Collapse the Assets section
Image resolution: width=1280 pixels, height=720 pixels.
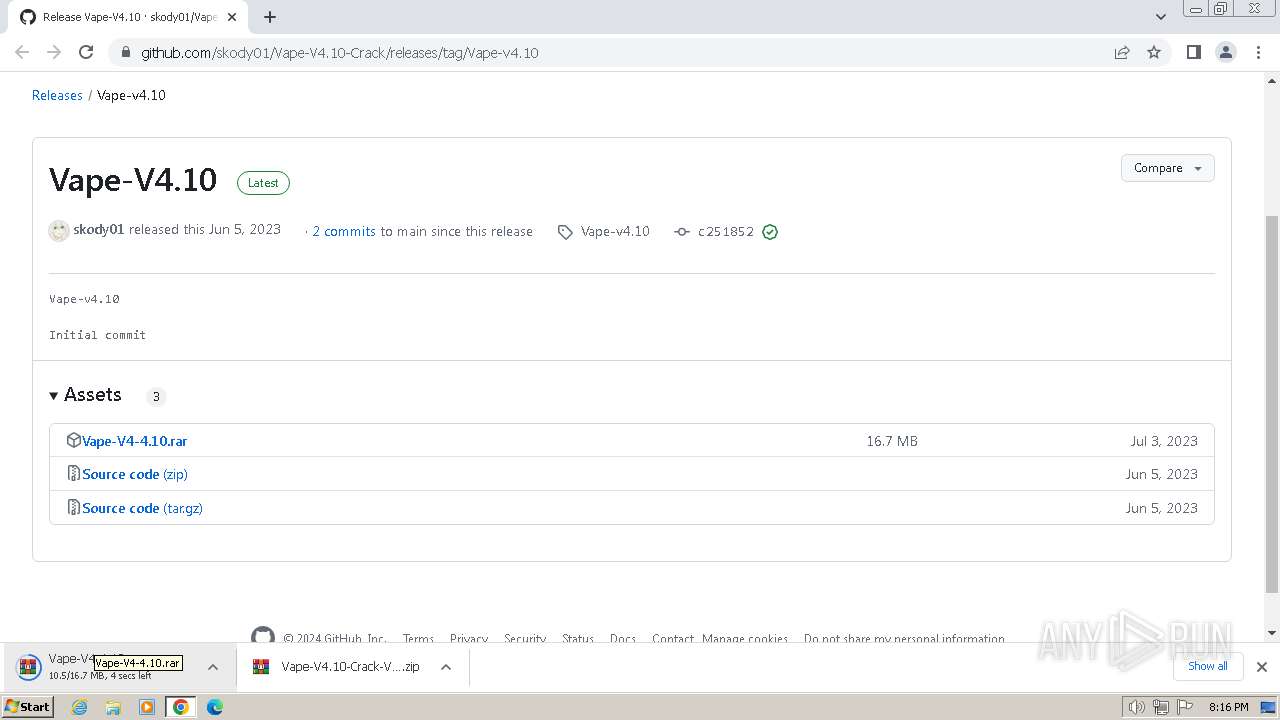tap(85, 395)
